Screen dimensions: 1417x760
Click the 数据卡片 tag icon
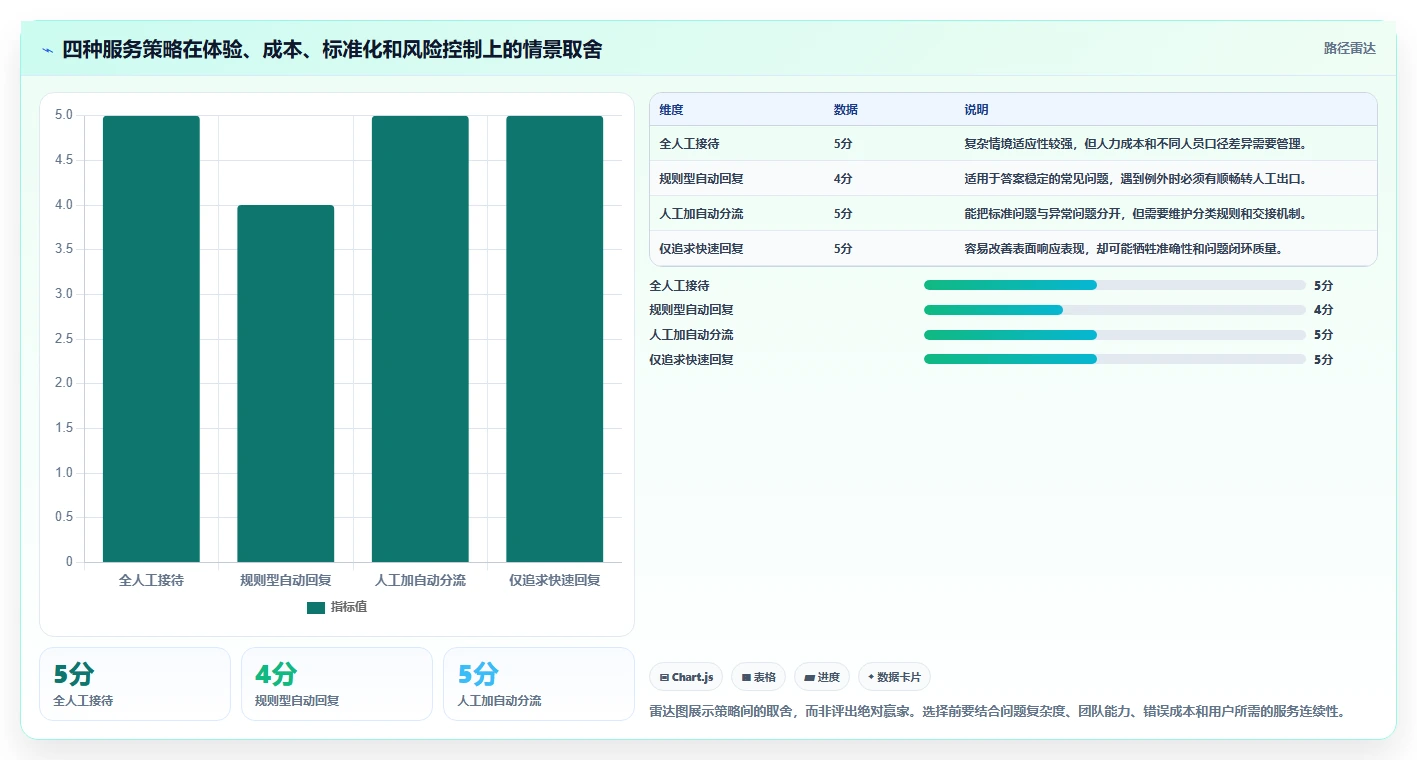[x=871, y=678]
